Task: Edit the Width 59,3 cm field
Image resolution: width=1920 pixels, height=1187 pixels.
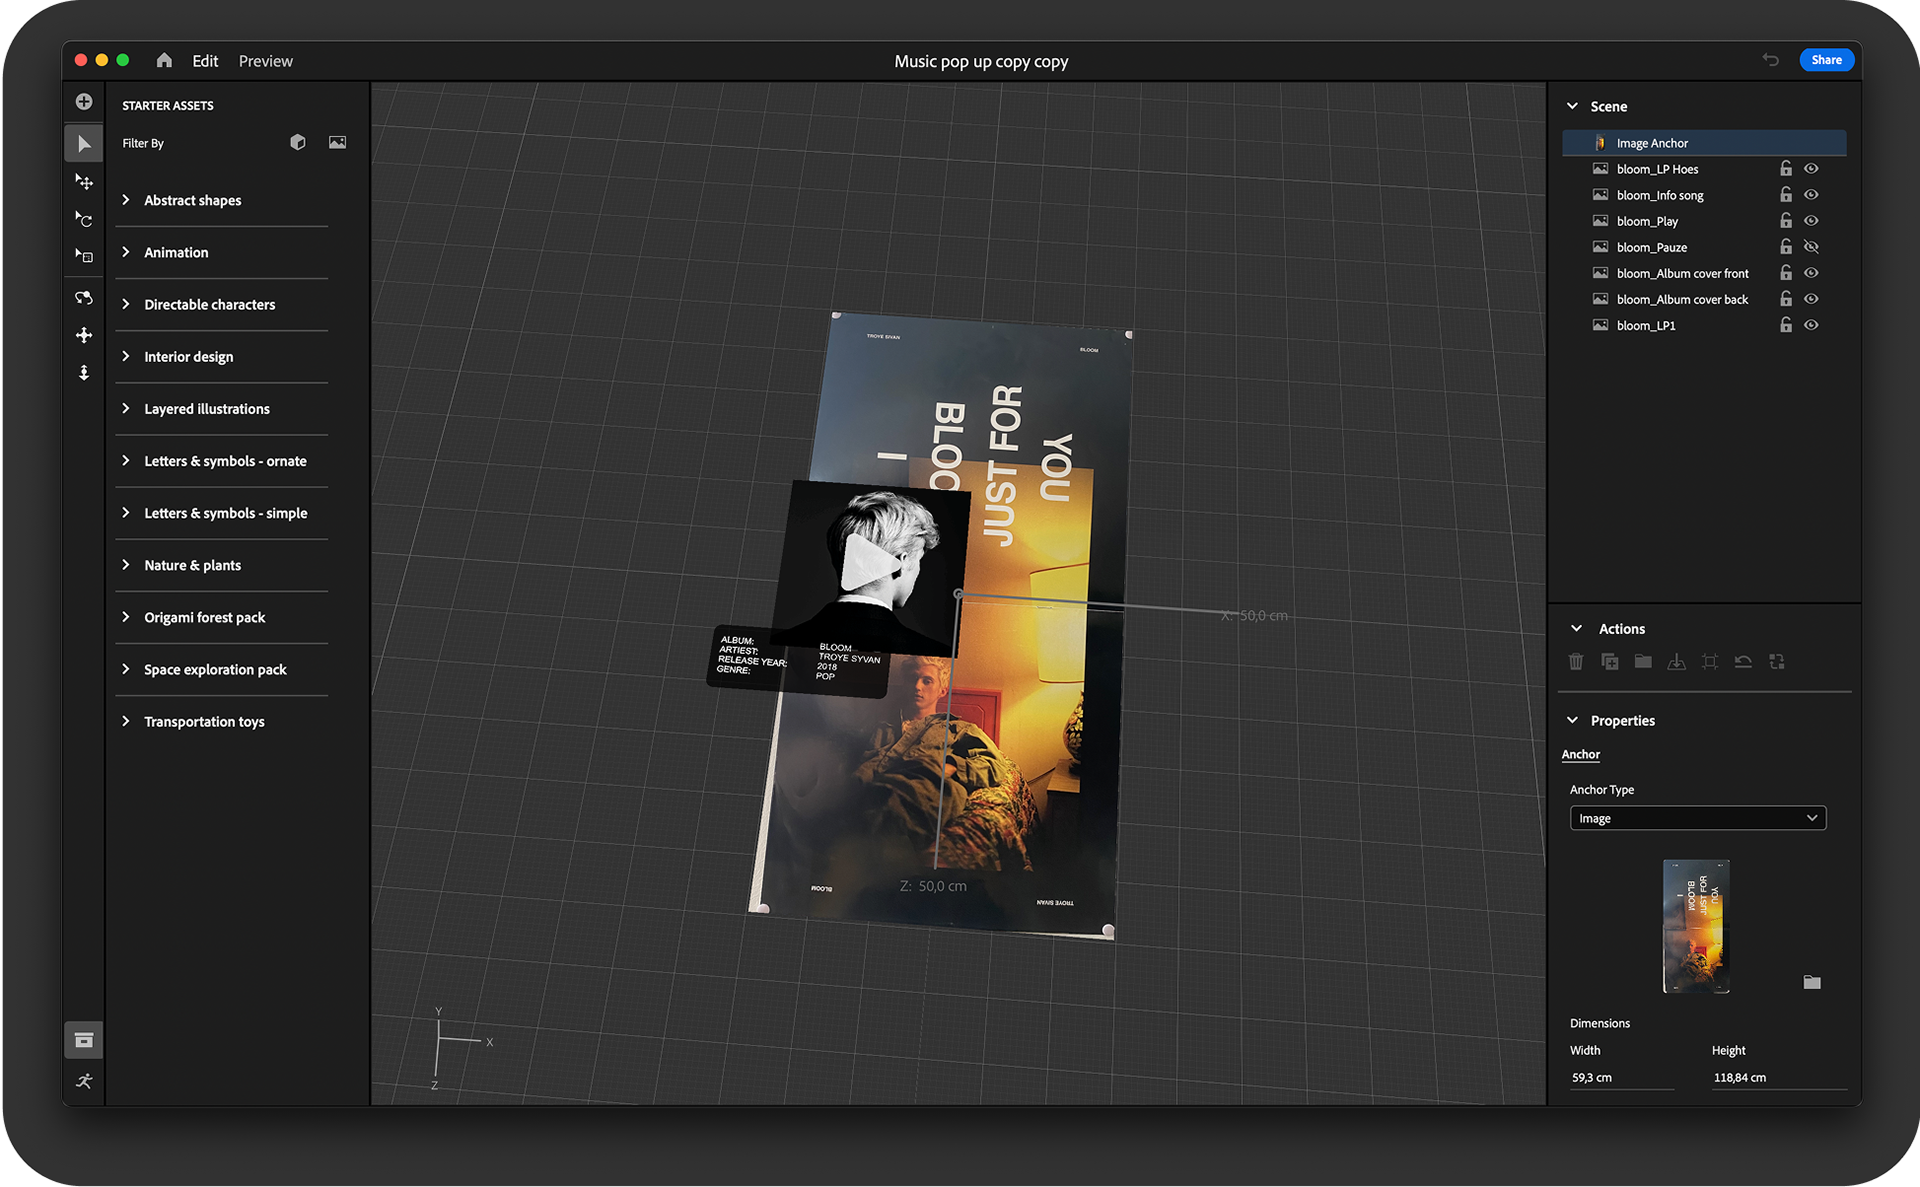Action: tap(1621, 1078)
